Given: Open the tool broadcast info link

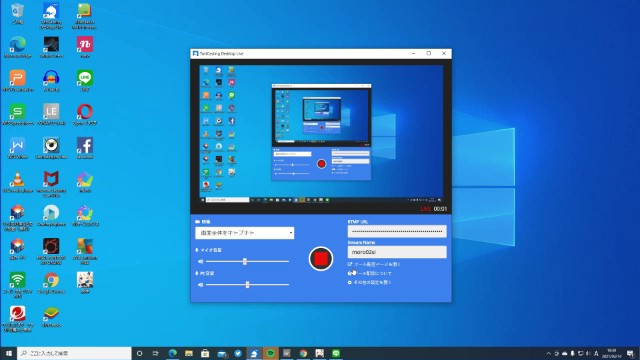Looking at the screenshot, I should (369, 273).
